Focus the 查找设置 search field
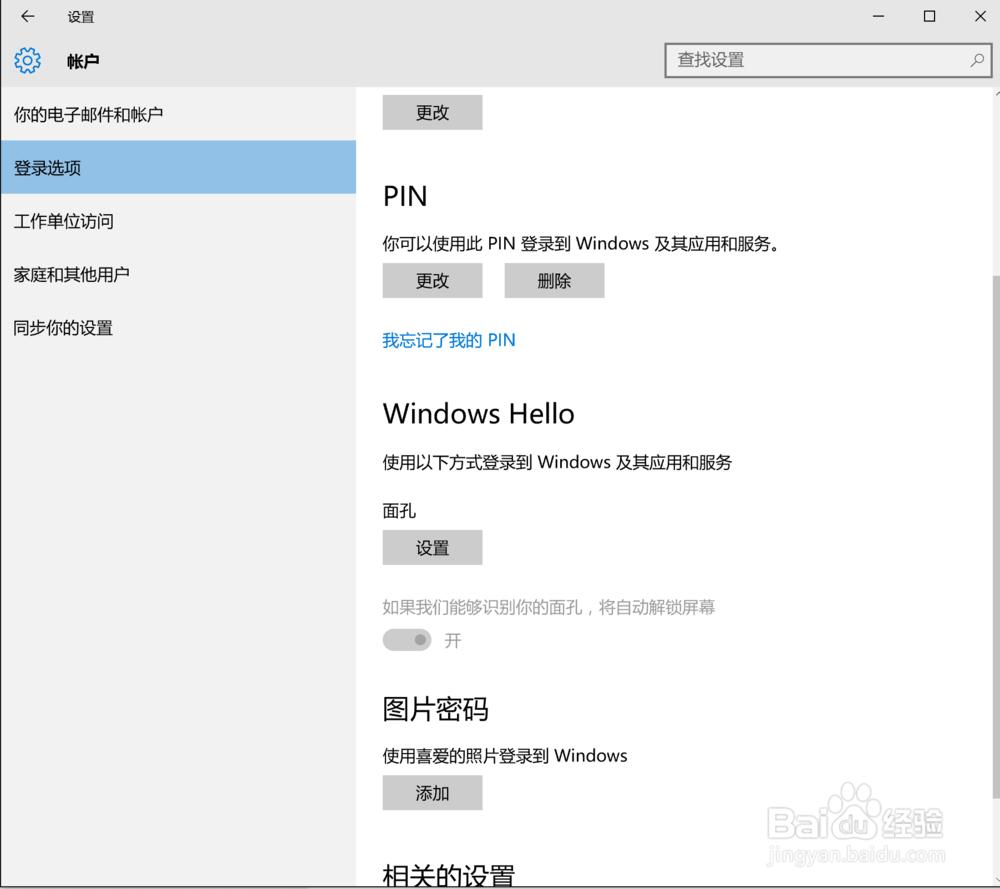The width and height of the screenshot is (1000, 889). (x=828, y=61)
